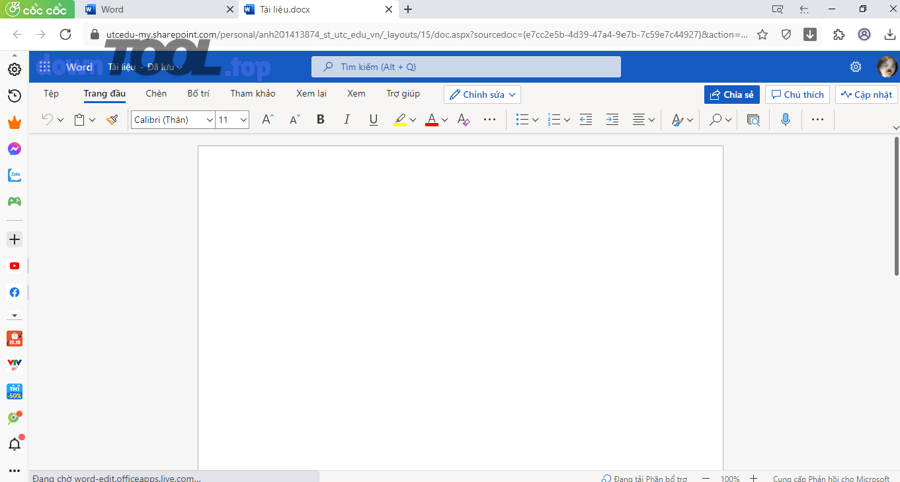Toggle italic formatting
The height and width of the screenshot is (482, 900).
(347, 120)
